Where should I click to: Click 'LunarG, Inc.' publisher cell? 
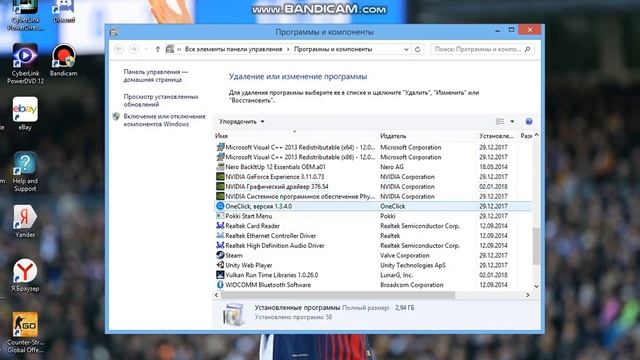coord(396,275)
